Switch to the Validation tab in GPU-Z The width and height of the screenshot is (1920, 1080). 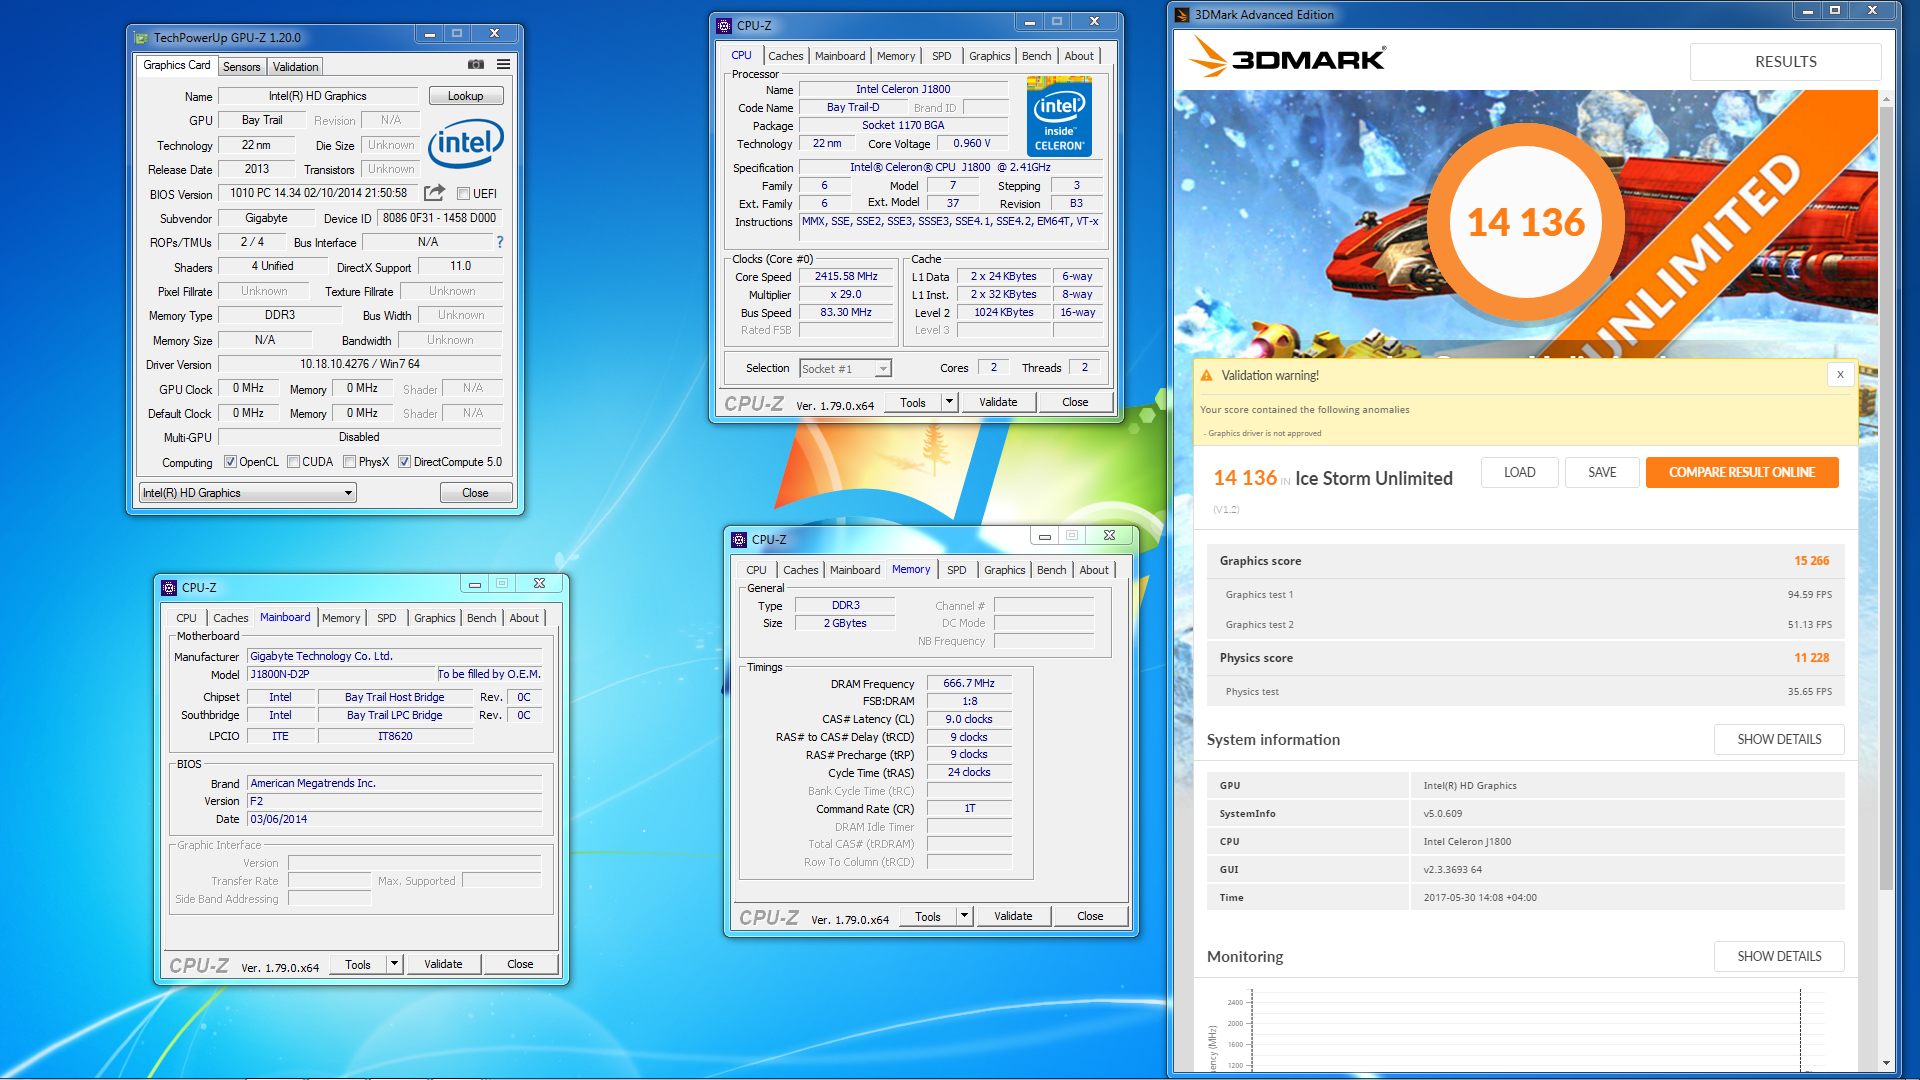click(295, 67)
